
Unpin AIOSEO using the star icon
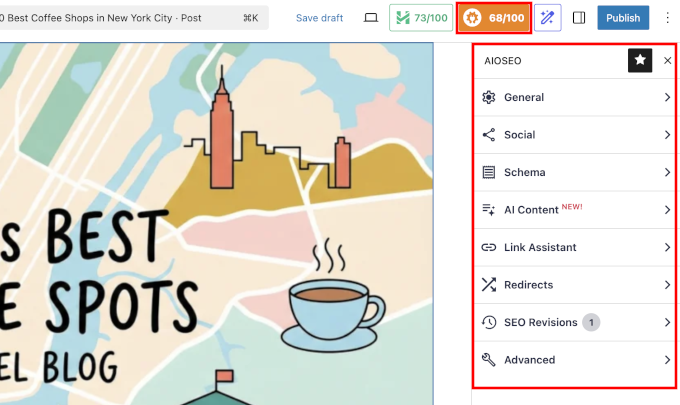tap(640, 60)
